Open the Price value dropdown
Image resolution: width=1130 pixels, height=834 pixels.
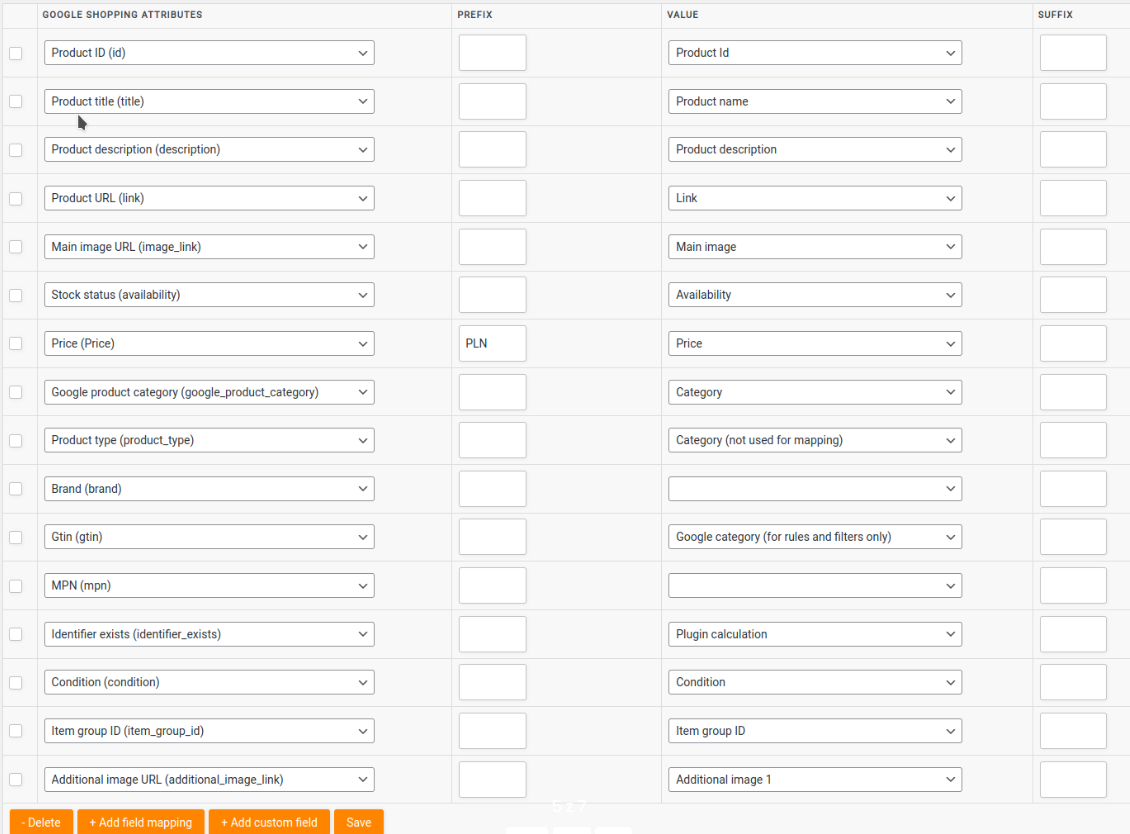pyautogui.click(x=815, y=343)
